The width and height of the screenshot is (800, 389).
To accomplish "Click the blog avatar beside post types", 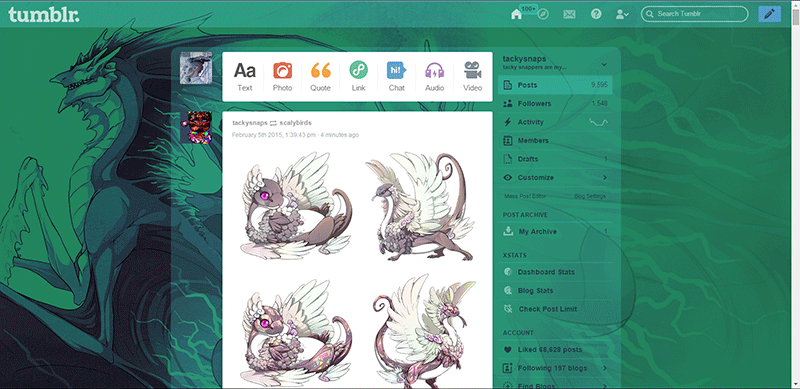I will (196, 68).
